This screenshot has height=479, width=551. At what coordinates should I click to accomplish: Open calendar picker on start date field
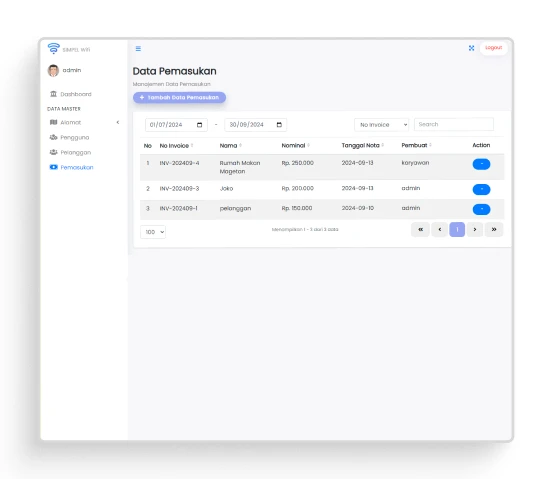click(200, 125)
